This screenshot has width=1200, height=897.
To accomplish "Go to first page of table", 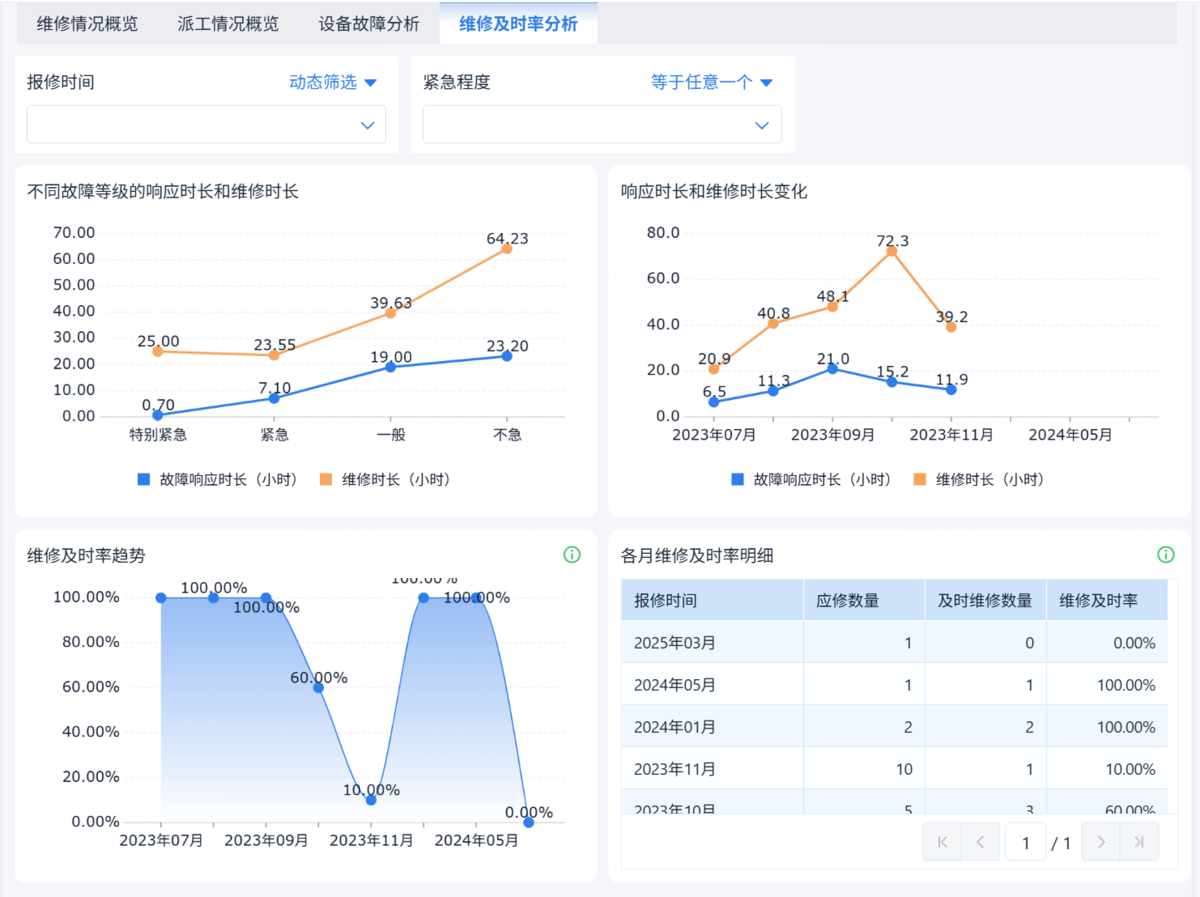I will click(x=942, y=842).
